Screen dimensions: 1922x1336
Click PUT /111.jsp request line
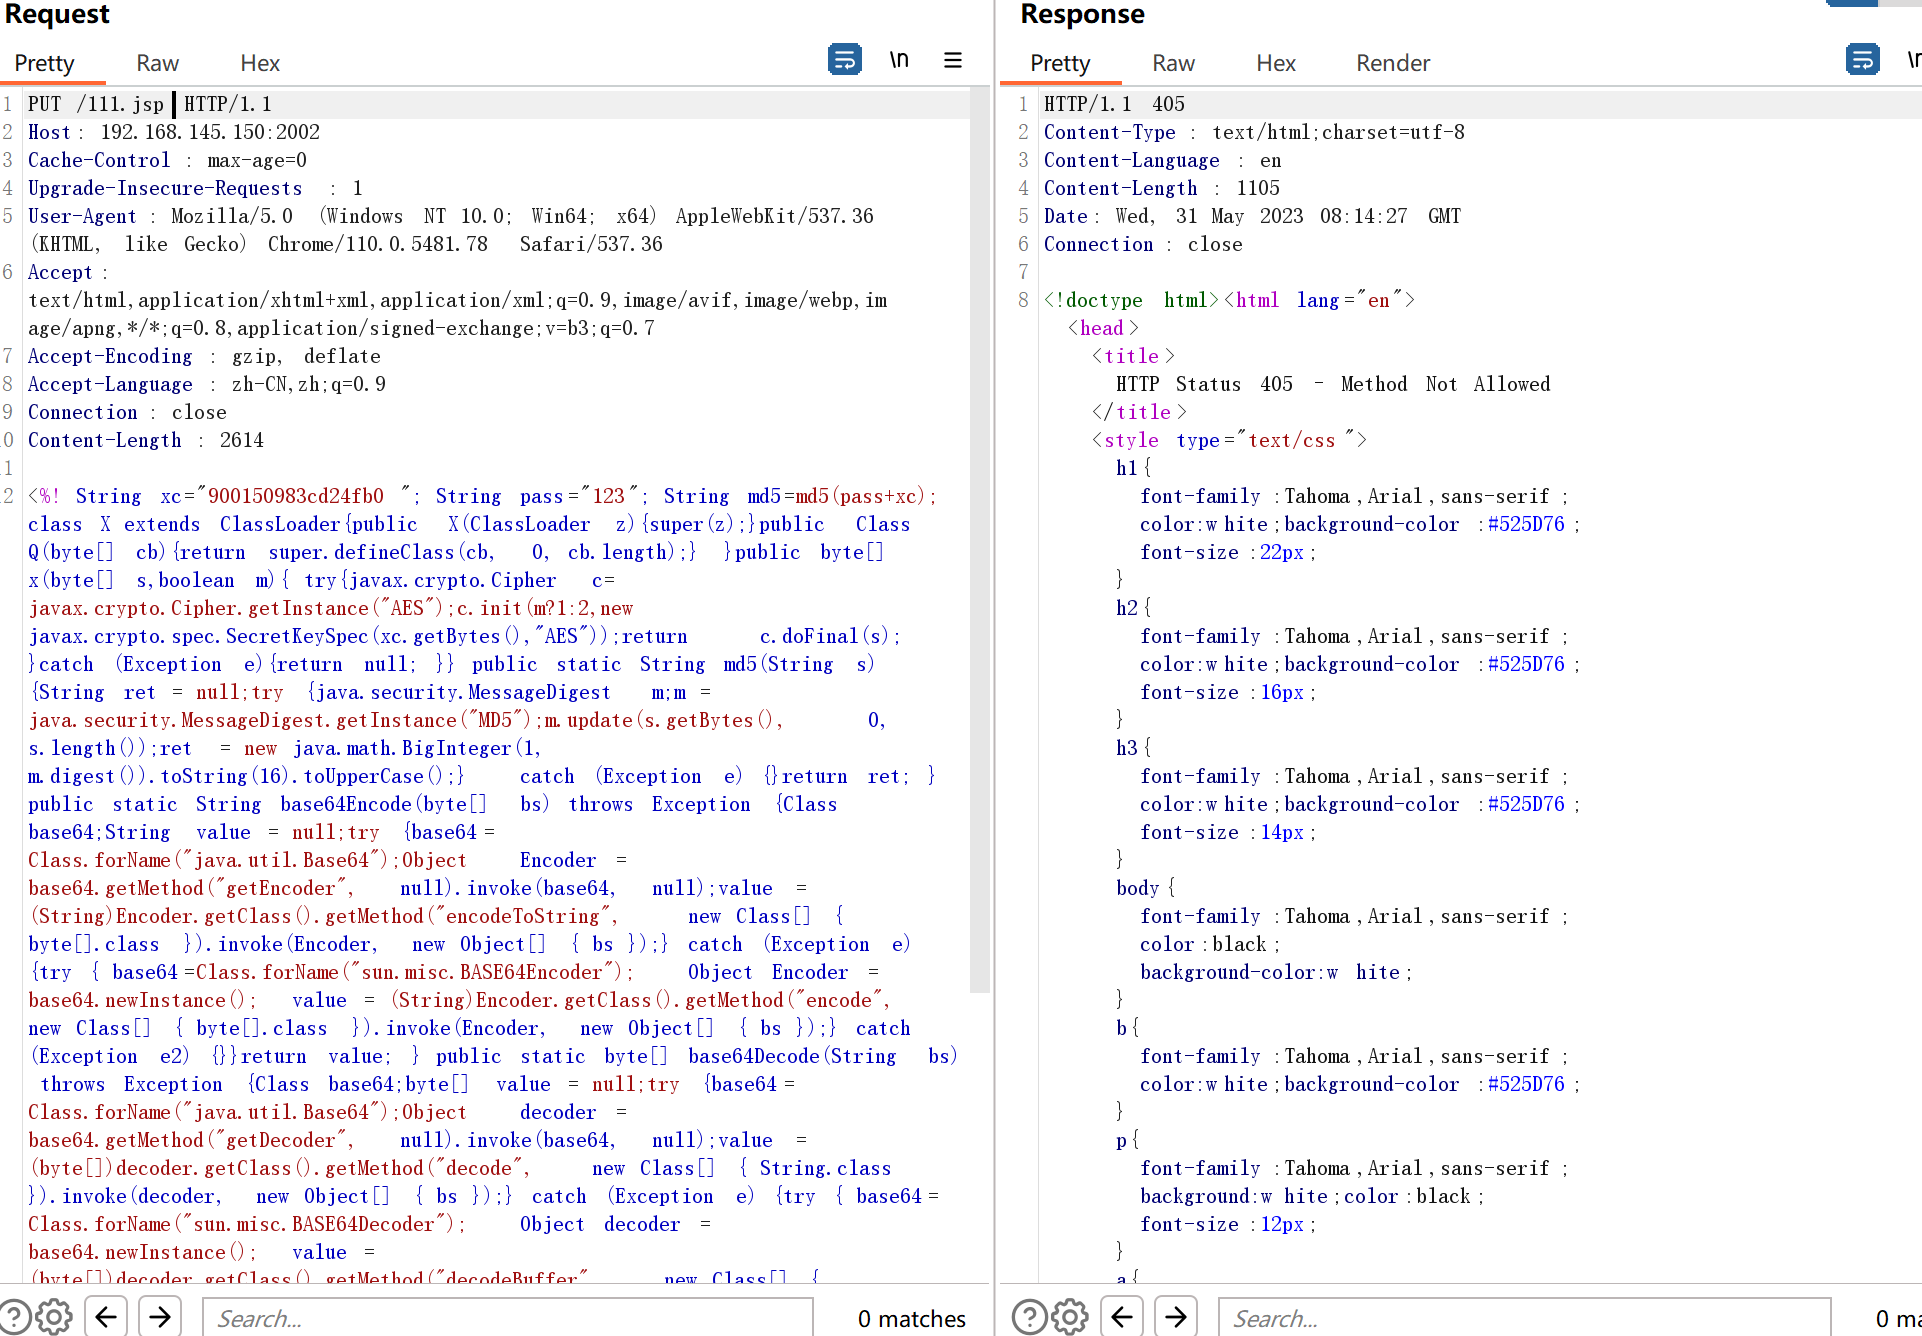tap(150, 104)
